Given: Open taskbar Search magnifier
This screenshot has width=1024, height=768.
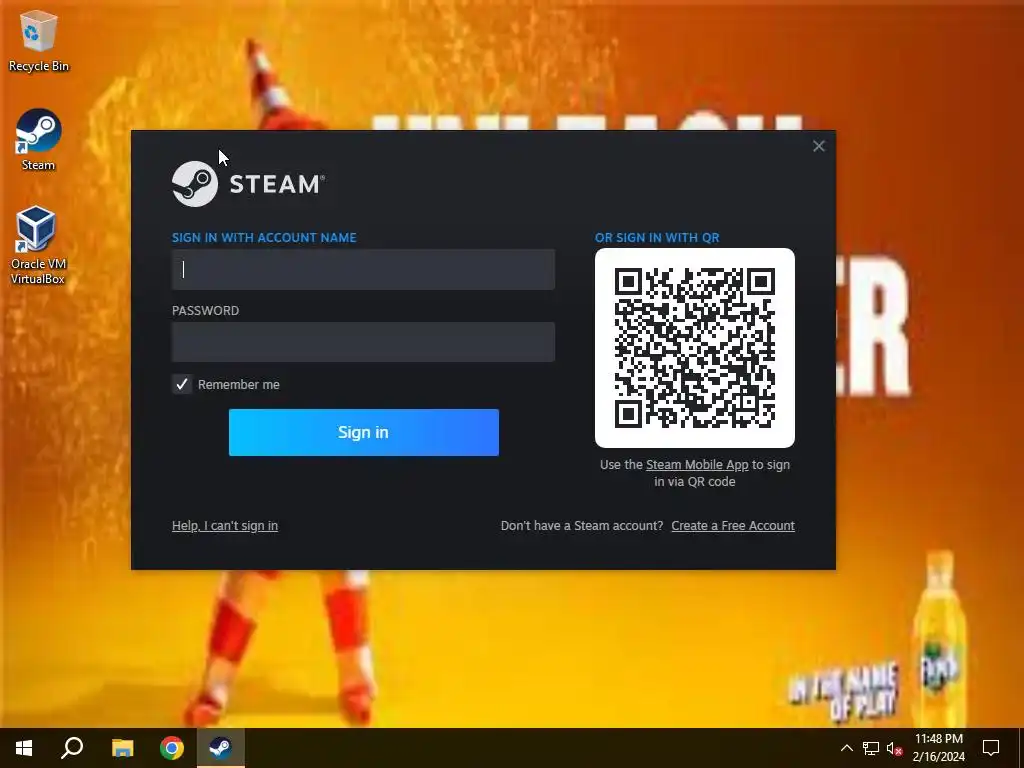Looking at the screenshot, I should [72, 748].
